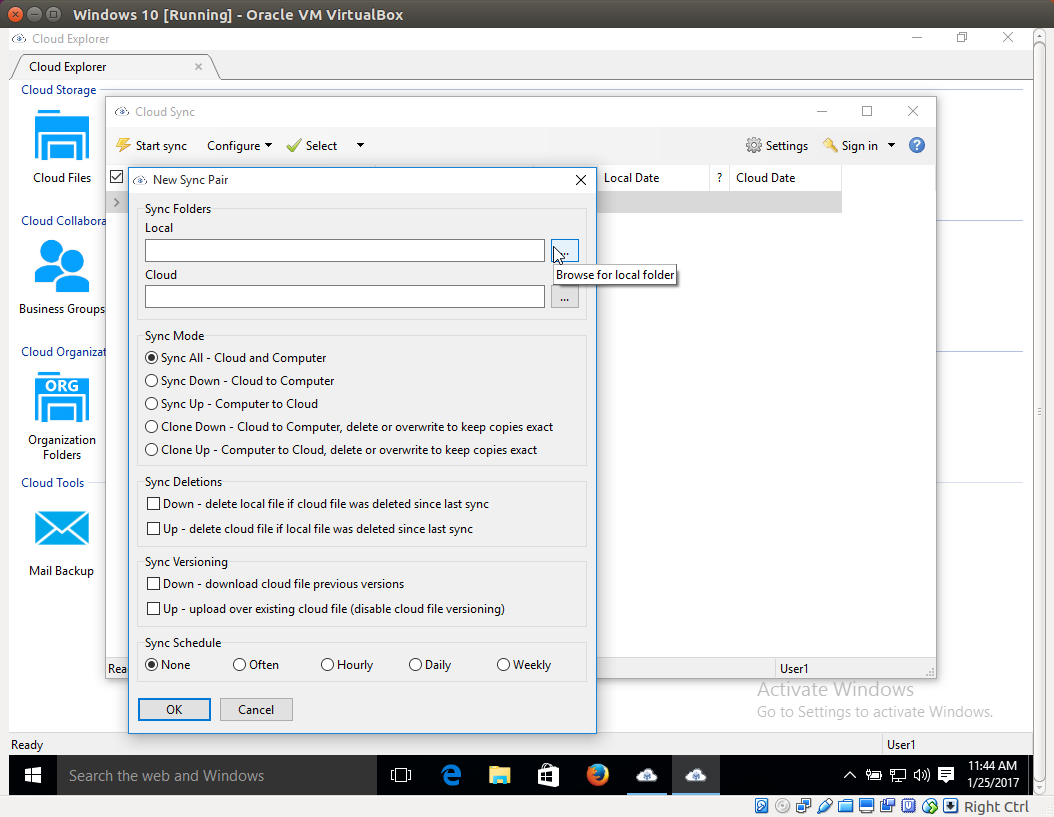Expand row chevron in Cloud Sync list
This screenshot has width=1054, height=817.
(117, 202)
